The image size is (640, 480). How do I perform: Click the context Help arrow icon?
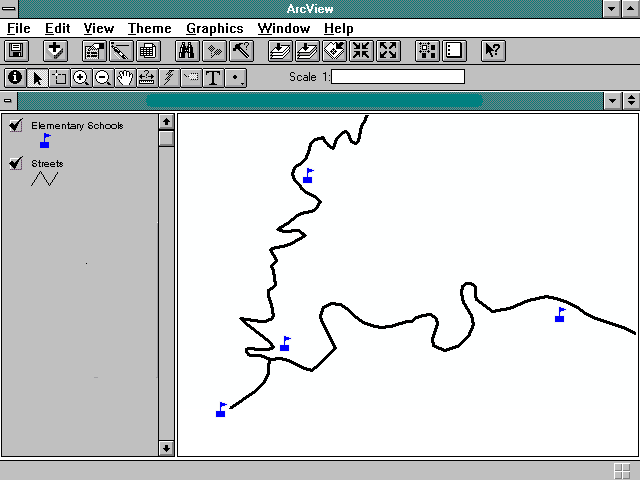pyautogui.click(x=491, y=50)
